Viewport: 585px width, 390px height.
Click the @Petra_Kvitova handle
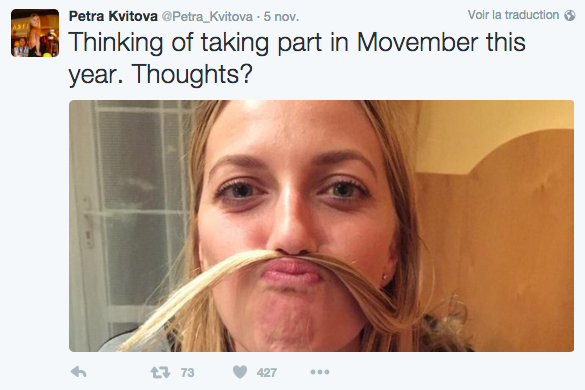coord(207,16)
